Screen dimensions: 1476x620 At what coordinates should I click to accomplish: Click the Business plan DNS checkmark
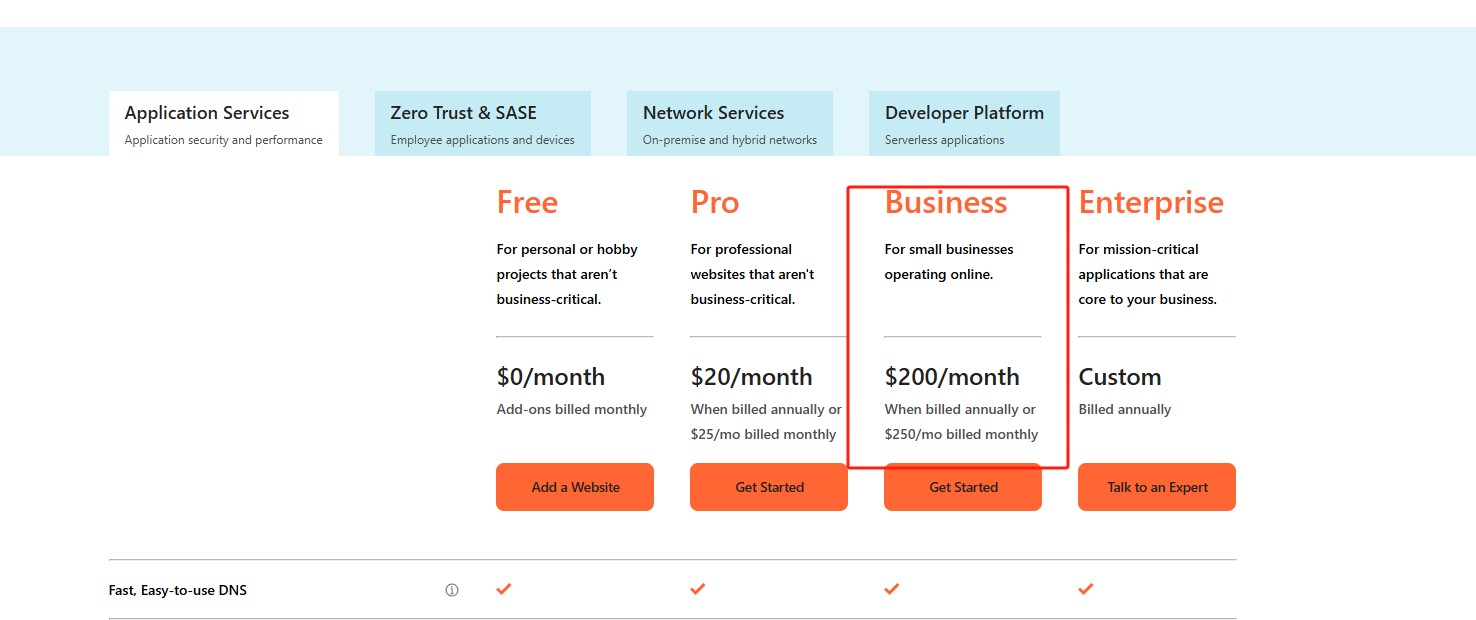892,589
